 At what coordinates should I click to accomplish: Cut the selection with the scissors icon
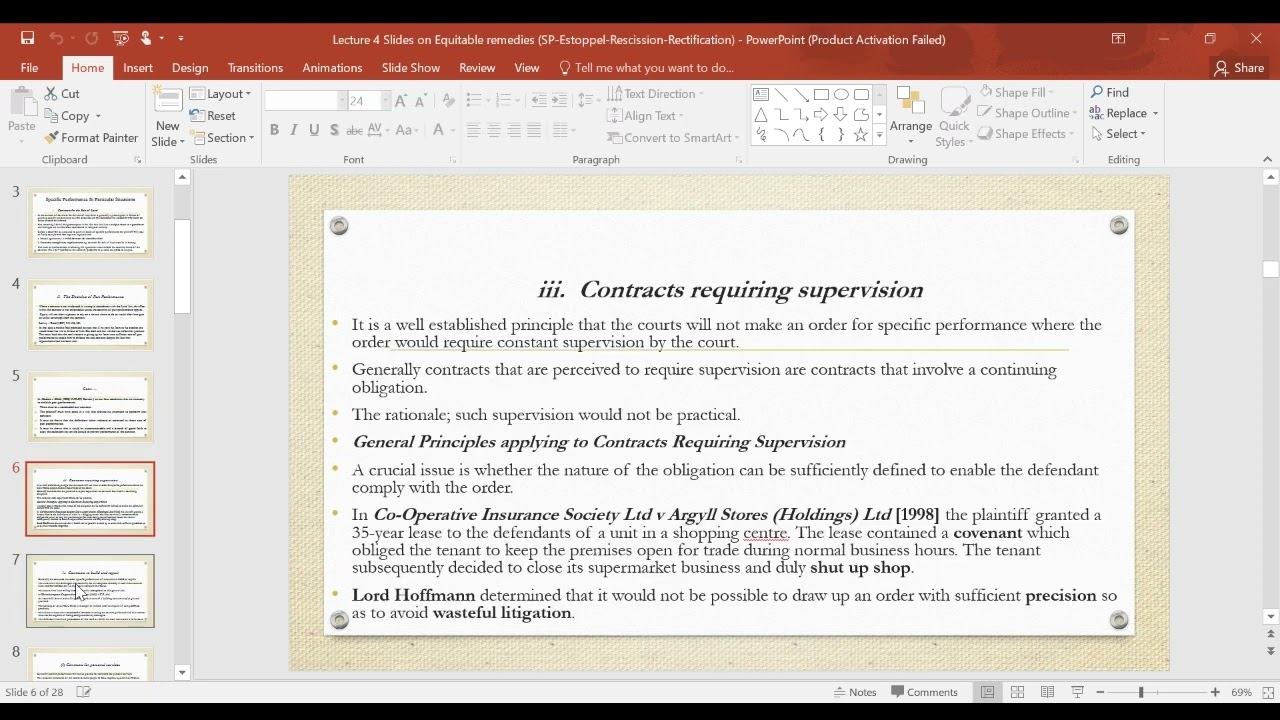click(x=62, y=93)
